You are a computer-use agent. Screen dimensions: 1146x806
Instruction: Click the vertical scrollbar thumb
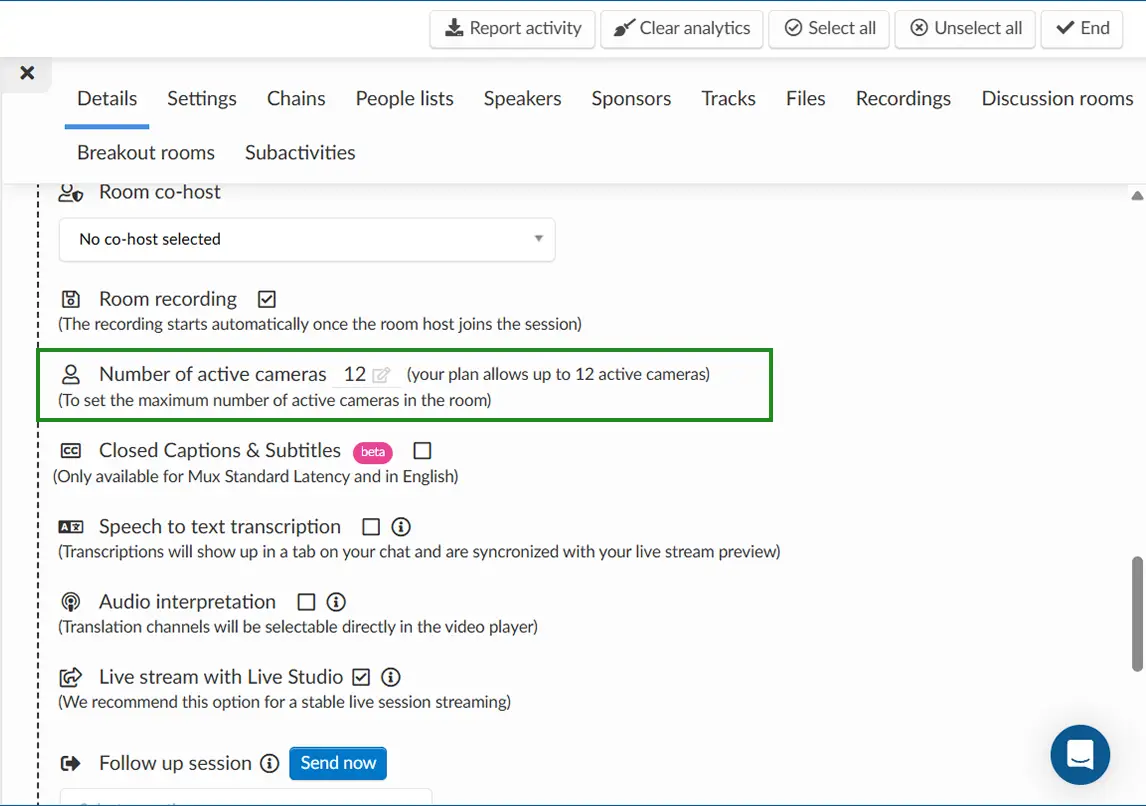[1137, 613]
